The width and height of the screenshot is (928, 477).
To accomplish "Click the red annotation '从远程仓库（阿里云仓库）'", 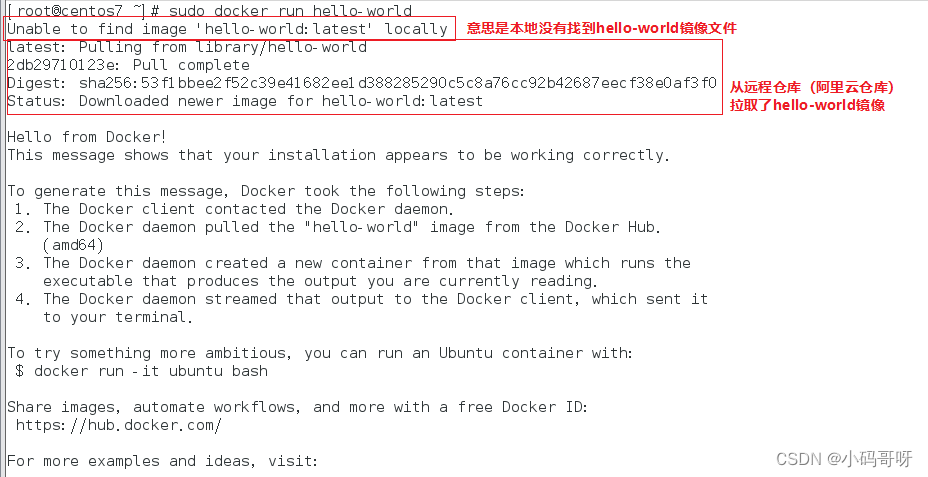I will [811, 87].
